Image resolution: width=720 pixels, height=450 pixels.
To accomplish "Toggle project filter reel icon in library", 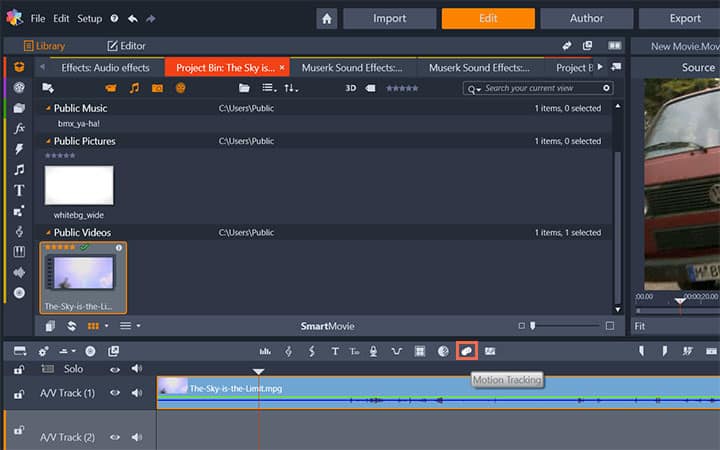I will (180, 88).
